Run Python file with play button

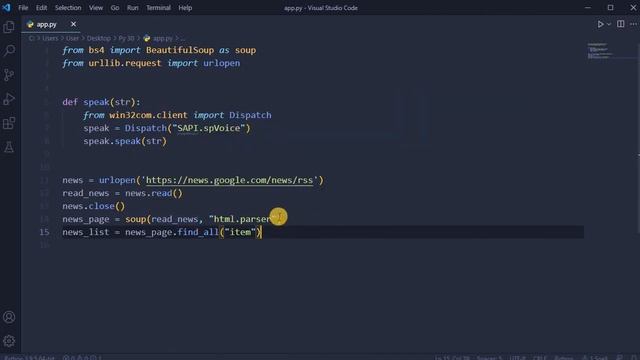pyautogui.click(x=600, y=24)
